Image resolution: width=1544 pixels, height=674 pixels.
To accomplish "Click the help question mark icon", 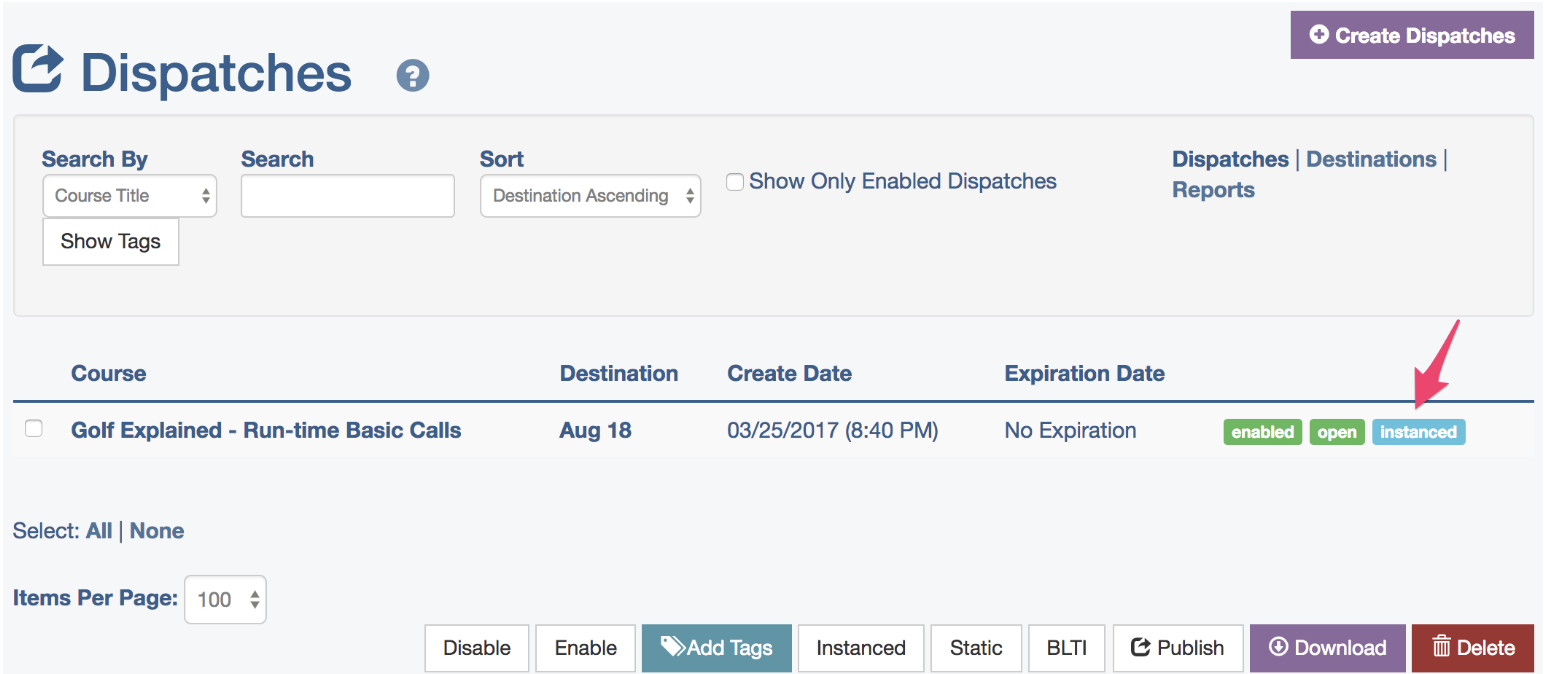I will point(413,76).
